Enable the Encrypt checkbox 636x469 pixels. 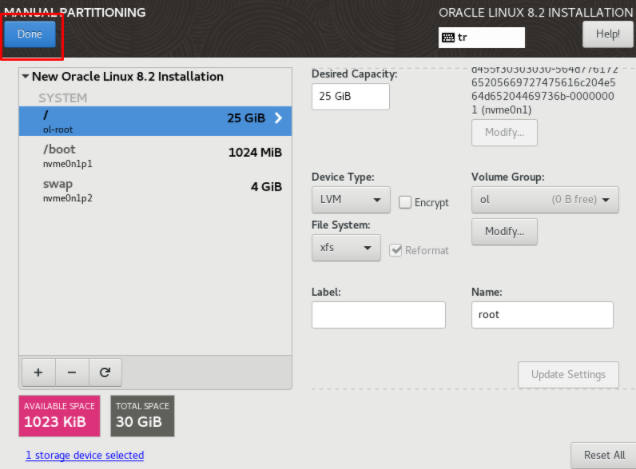[x=405, y=202]
